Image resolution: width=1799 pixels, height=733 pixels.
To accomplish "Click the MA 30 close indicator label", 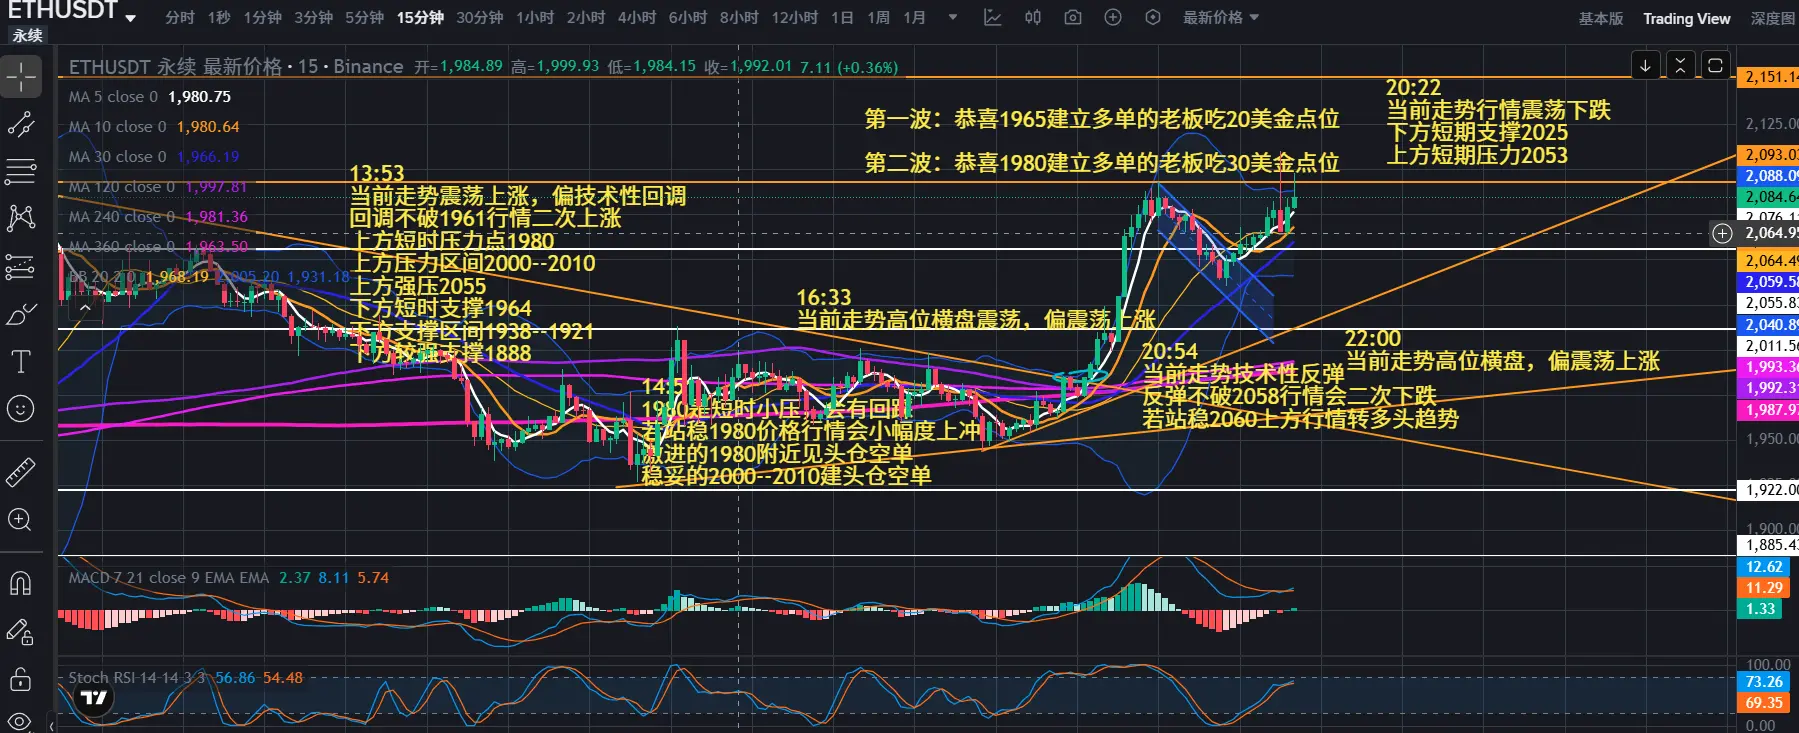I will point(117,157).
